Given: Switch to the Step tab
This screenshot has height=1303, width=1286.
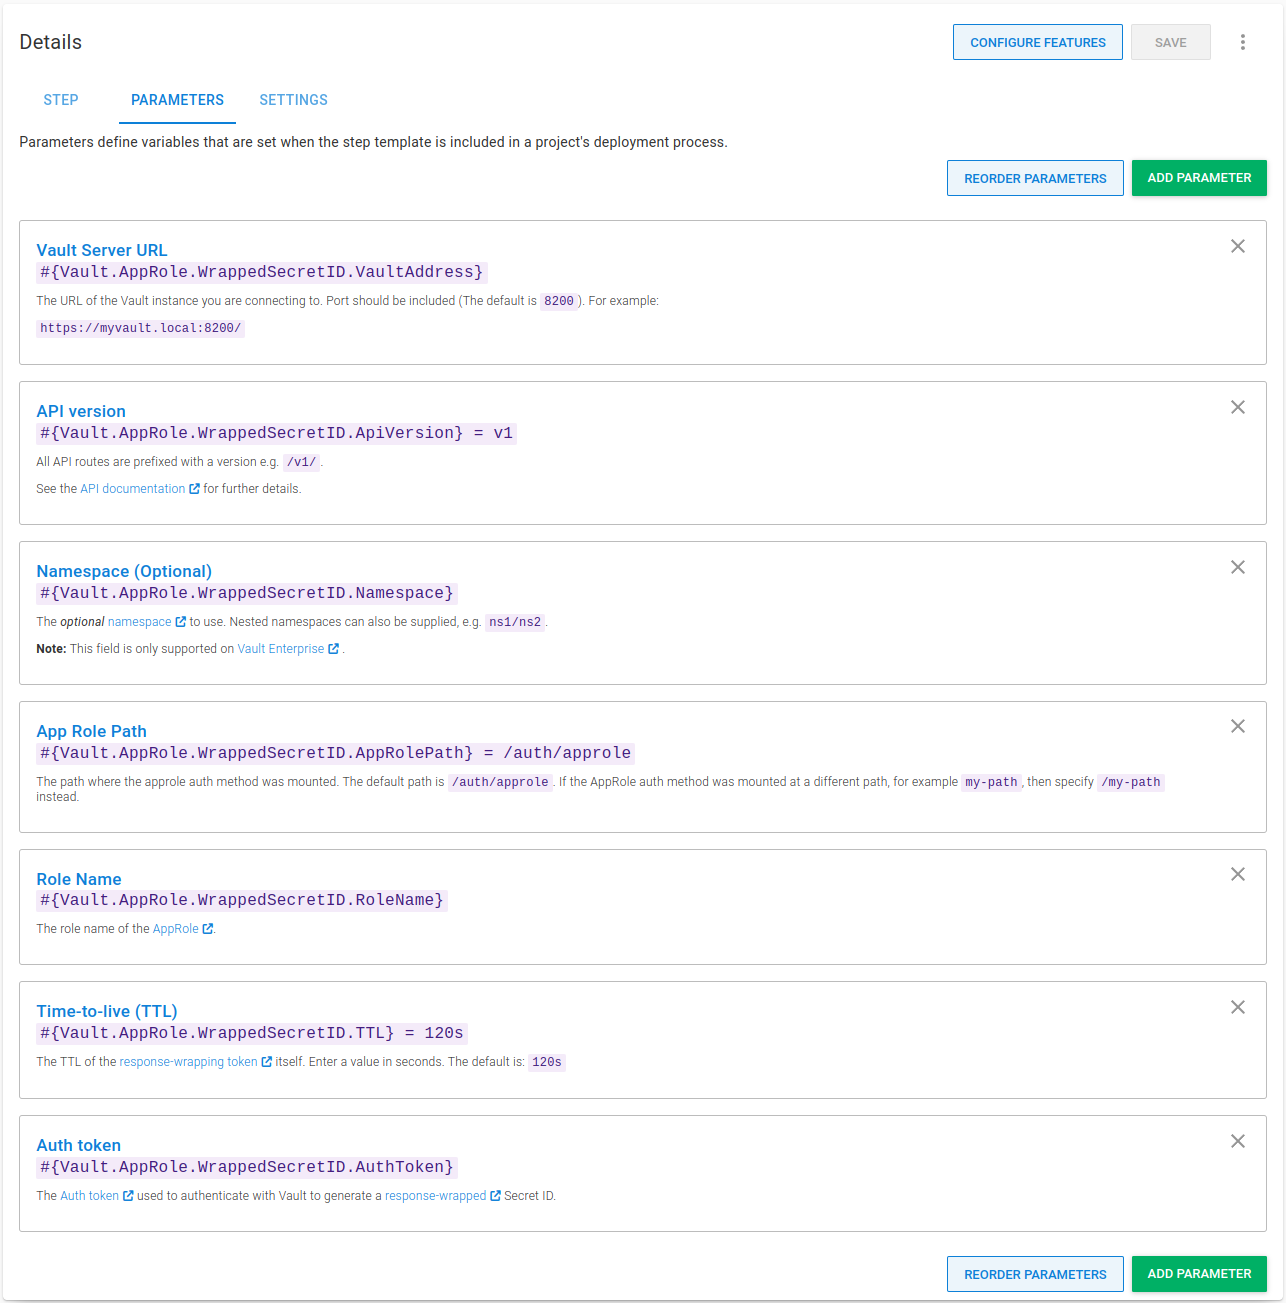Looking at the screenshot, I should tap(61, 100).
